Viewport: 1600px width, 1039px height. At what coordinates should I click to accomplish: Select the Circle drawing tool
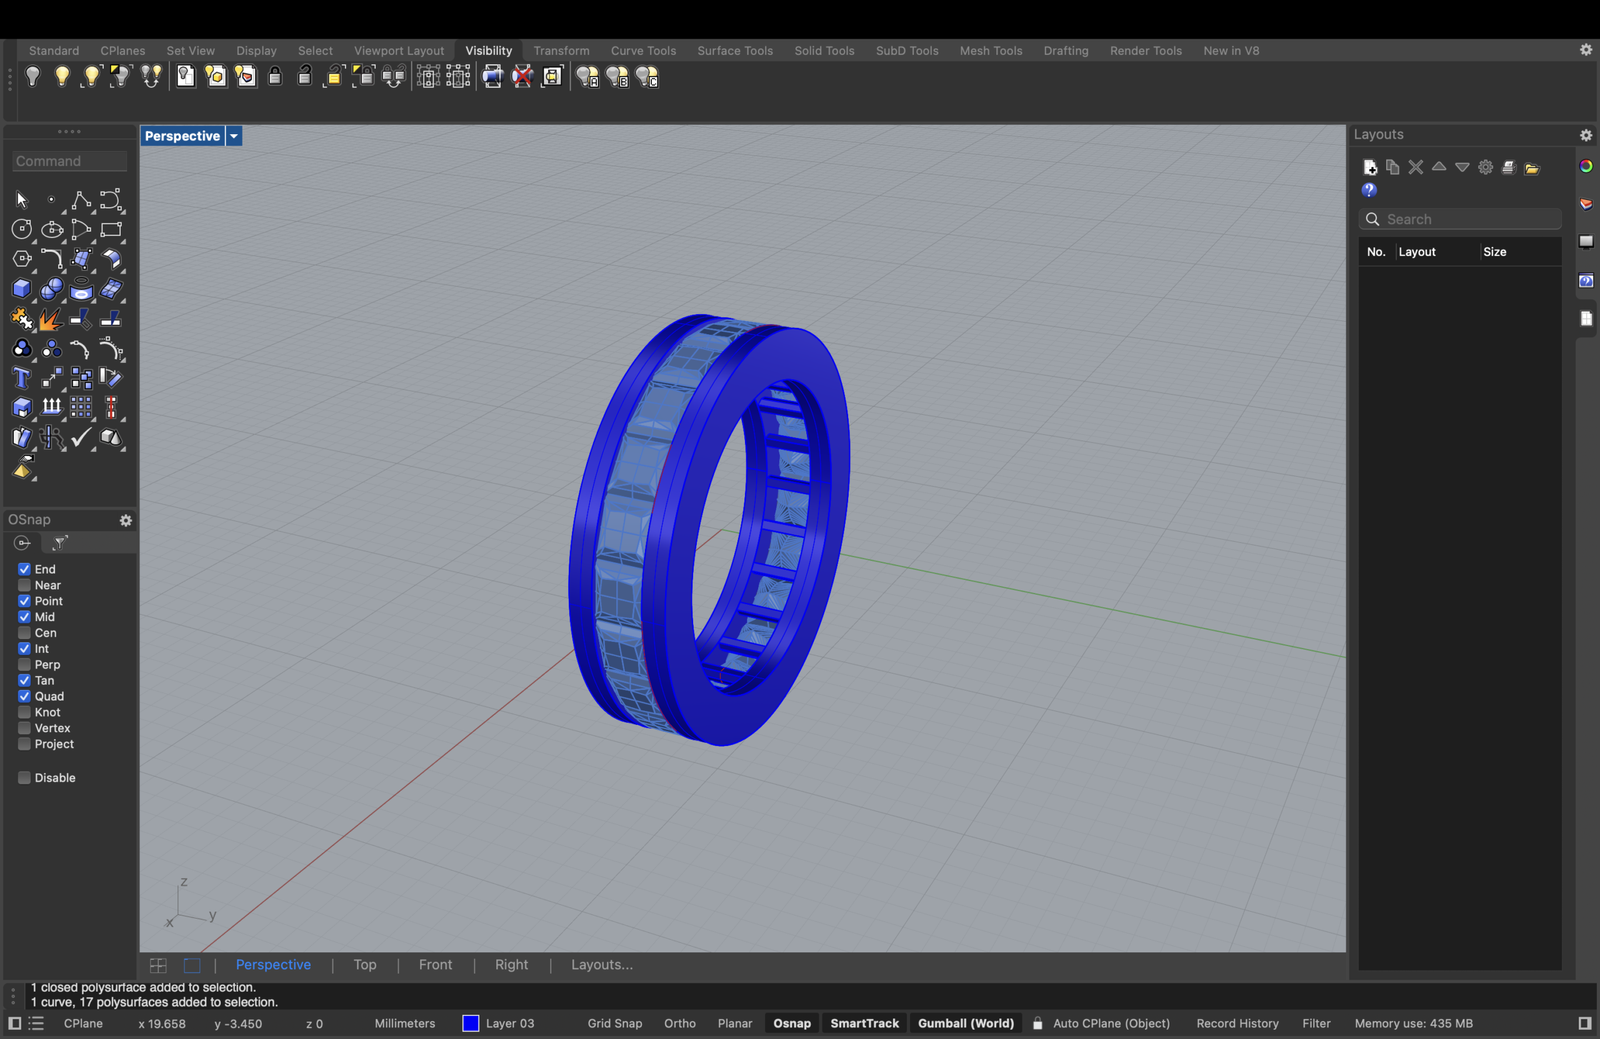click(x=21, y=230)
